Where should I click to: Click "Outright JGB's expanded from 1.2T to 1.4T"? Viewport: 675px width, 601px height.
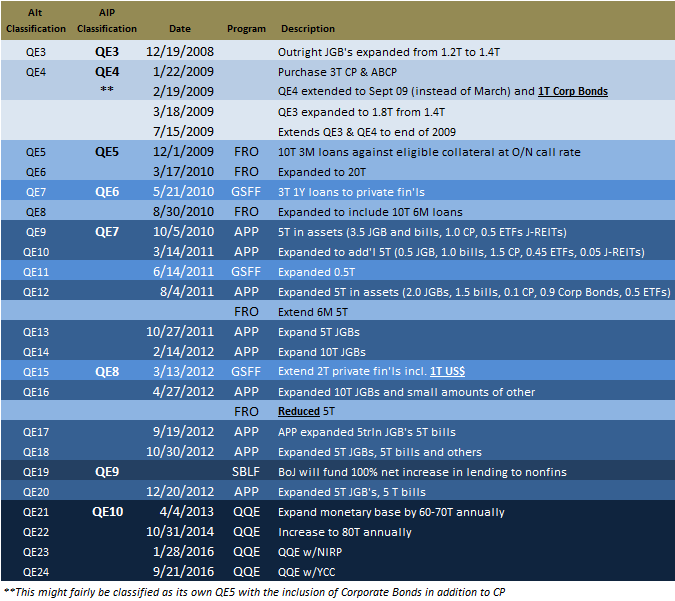tap(389, 52)
